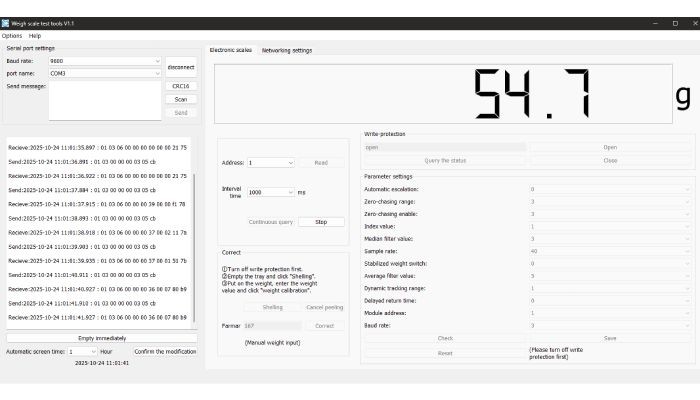Click the parameter Save button
Viewport: 700px width, 400px height.
(x=610, y=338)
